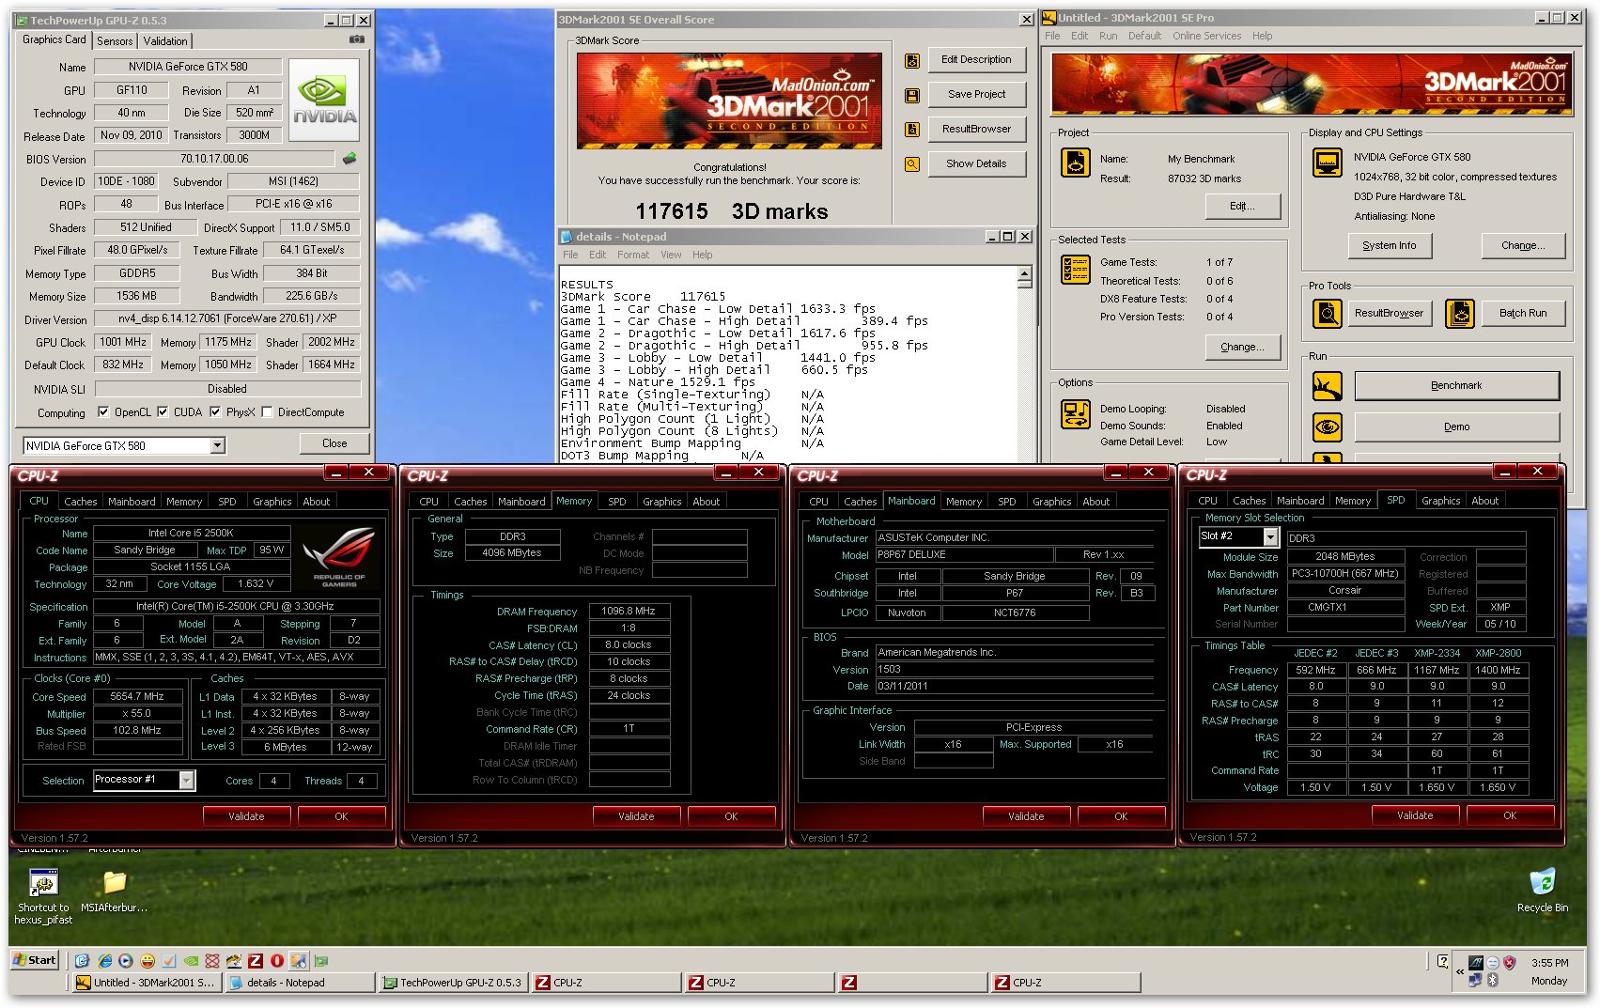Click the Batch Run icon

tap(1460, 314)
